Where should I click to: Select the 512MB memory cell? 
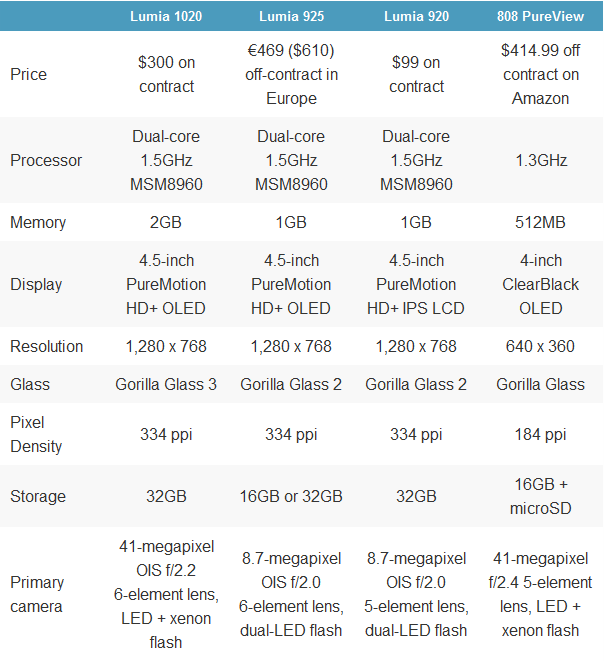(540, 223)
